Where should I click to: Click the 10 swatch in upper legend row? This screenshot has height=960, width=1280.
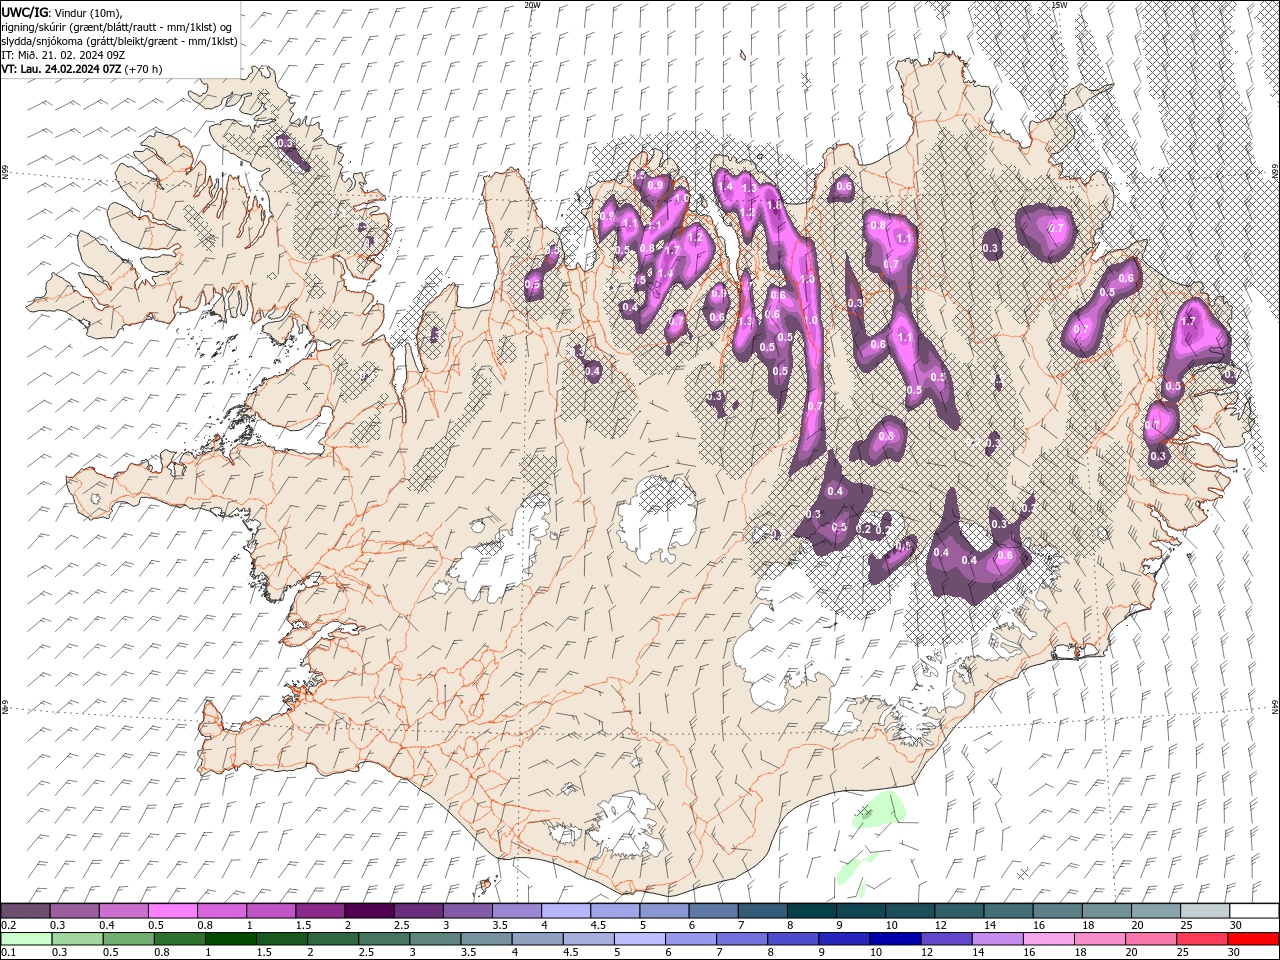(910, 911)
